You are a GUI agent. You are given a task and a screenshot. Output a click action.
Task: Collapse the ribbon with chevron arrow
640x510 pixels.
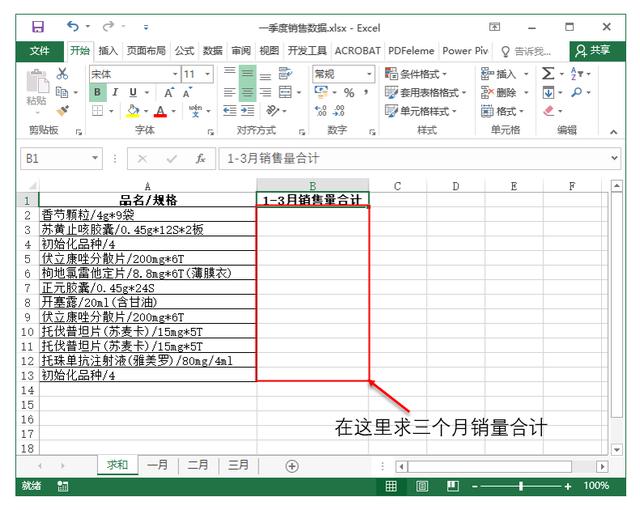[x=613, y=132]
